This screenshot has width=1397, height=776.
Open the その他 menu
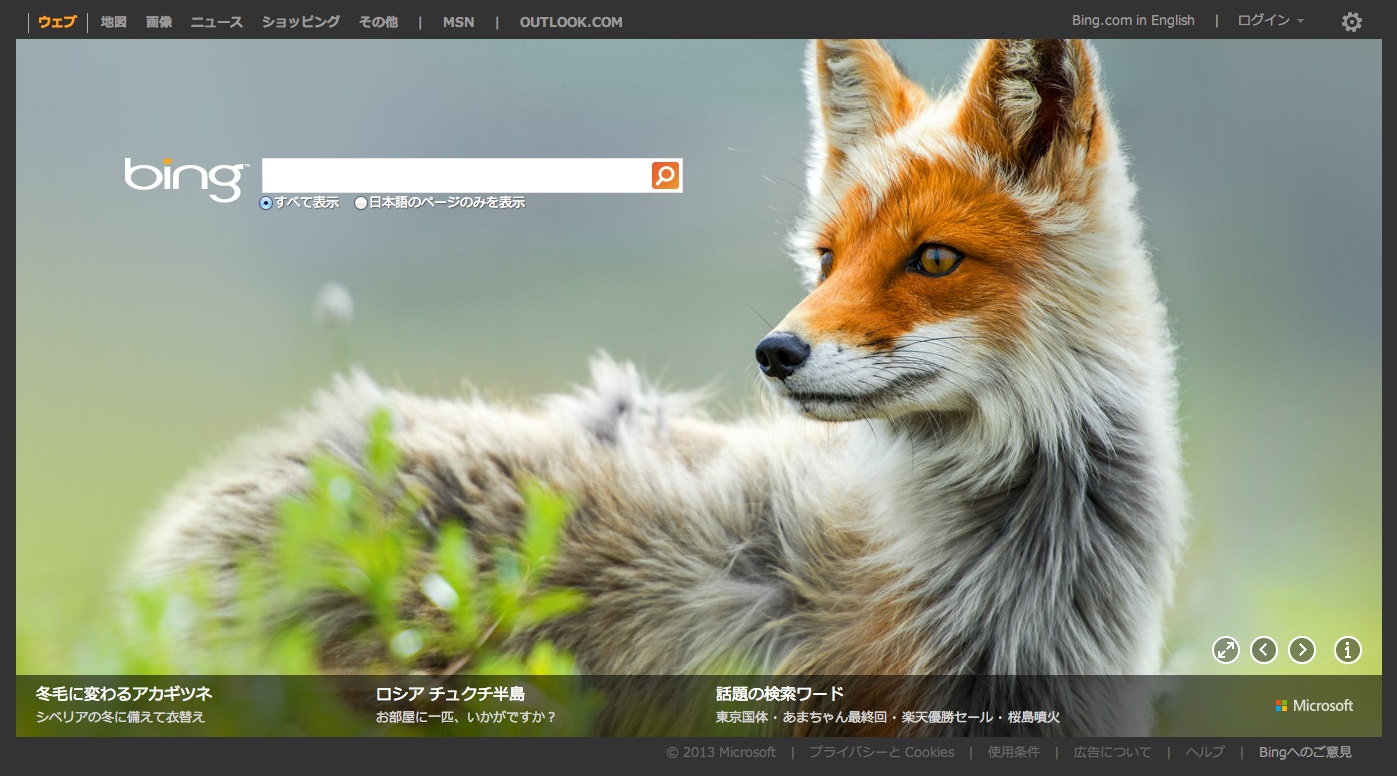tap(378, 22)
